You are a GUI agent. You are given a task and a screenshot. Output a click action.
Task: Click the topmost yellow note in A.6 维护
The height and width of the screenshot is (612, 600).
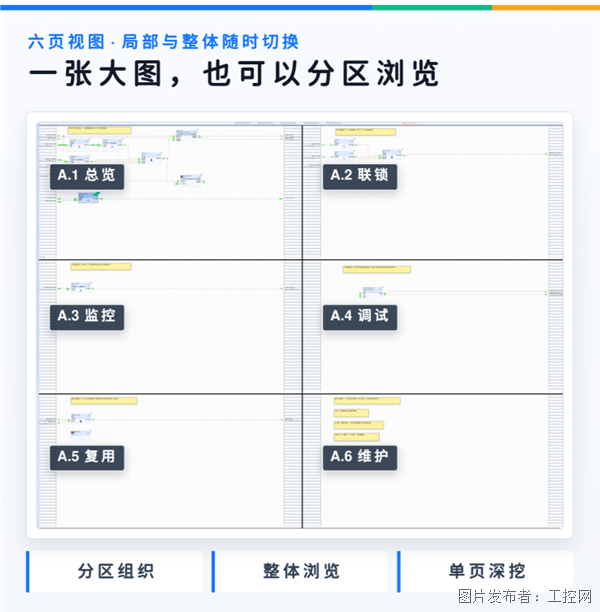pyautogui.click(x=367, y=400)
